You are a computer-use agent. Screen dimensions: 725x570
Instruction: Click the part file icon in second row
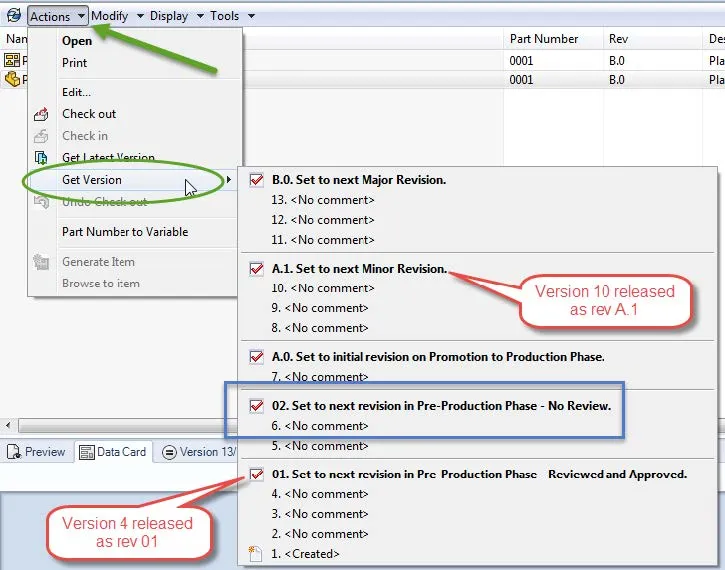(x=12, y=79)
